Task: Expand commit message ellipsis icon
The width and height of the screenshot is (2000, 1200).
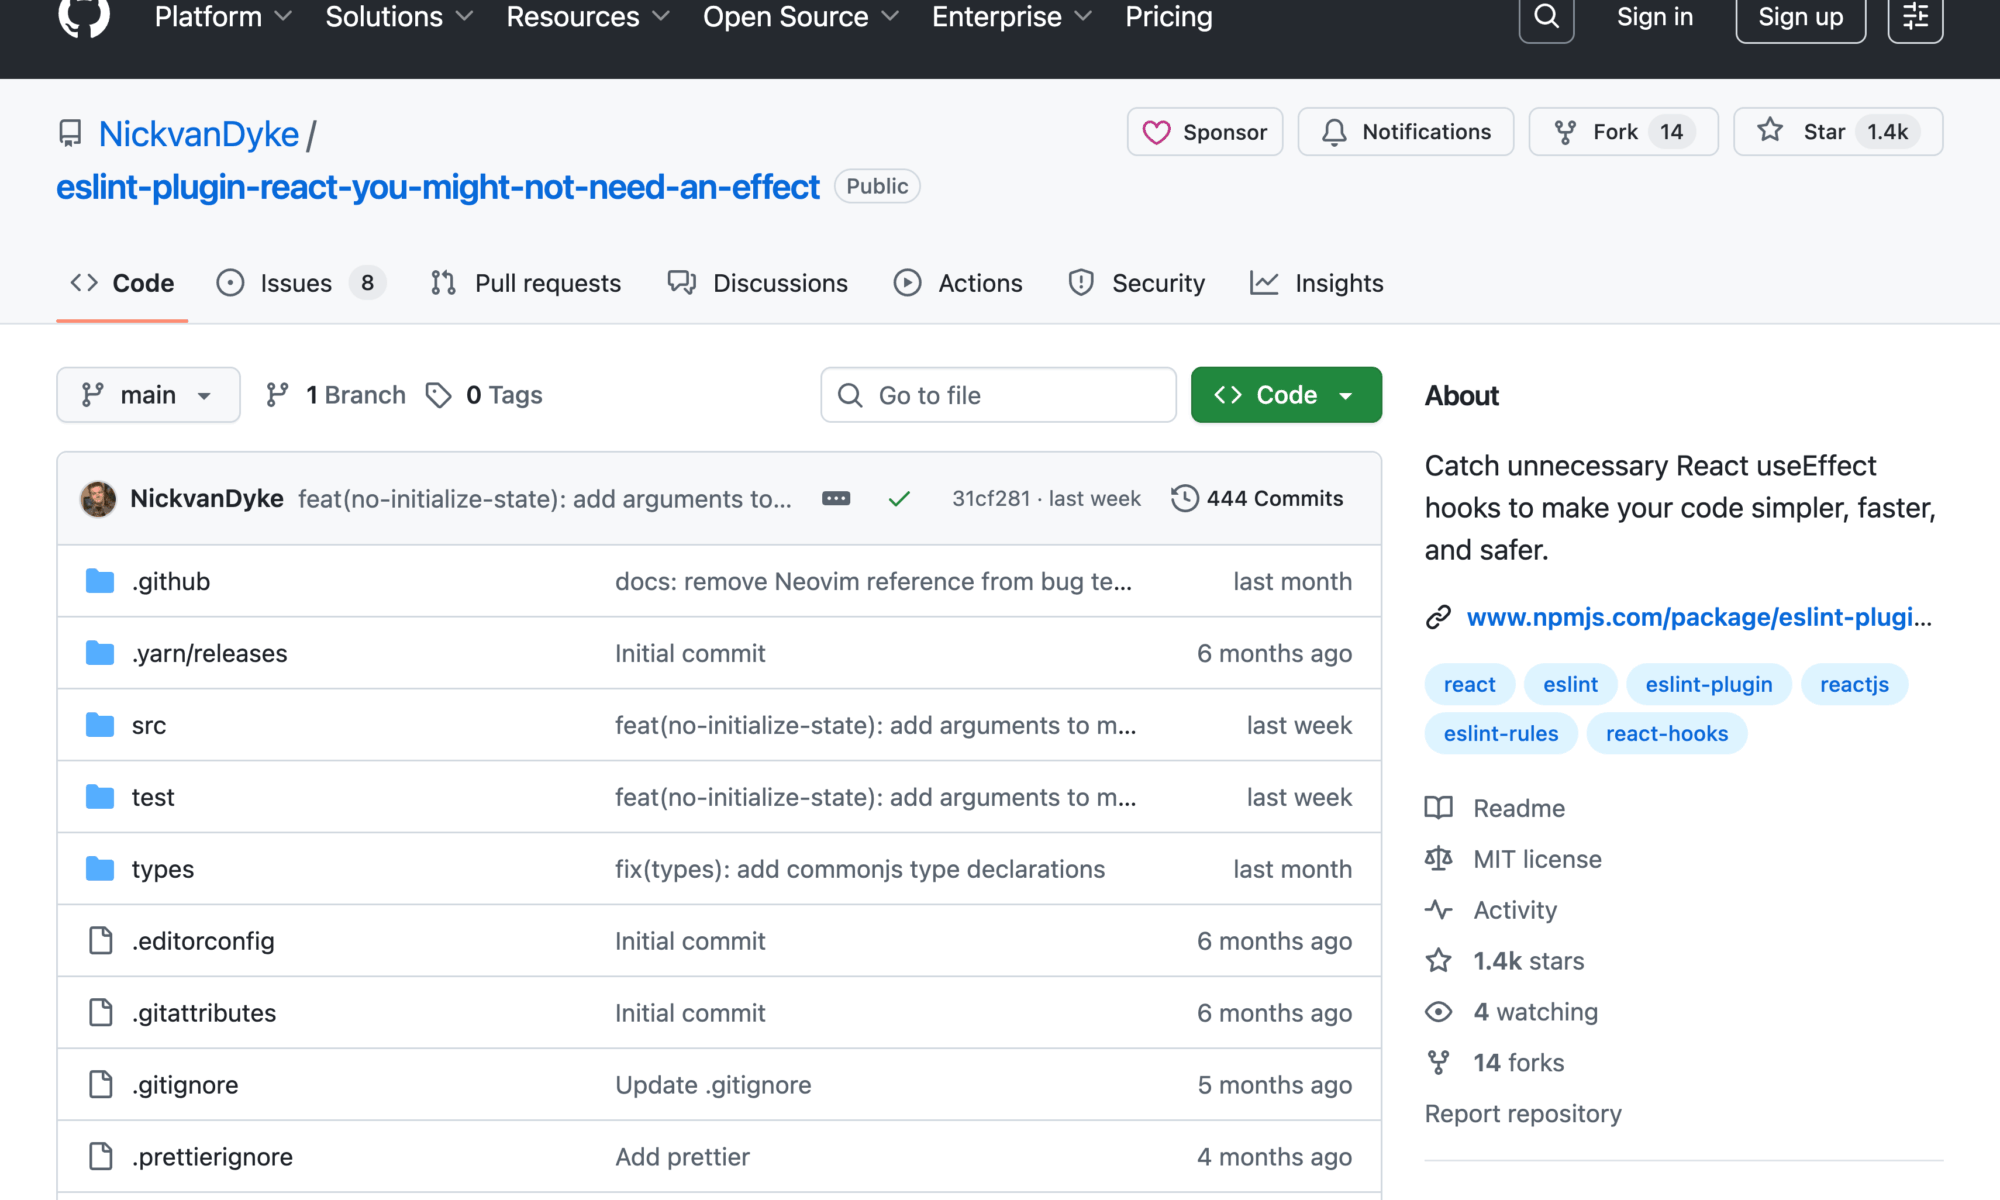Action: click(836, 498)
